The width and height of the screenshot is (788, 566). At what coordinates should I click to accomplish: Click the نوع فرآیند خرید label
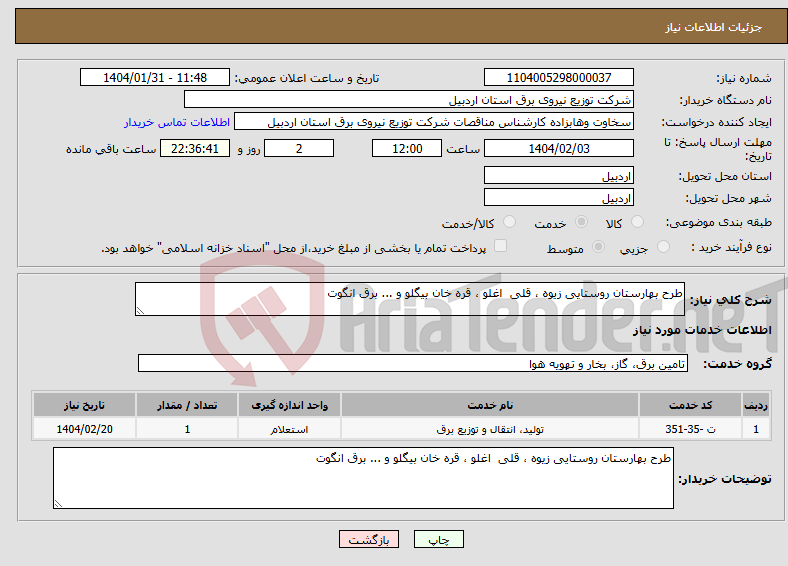[732, 247]
